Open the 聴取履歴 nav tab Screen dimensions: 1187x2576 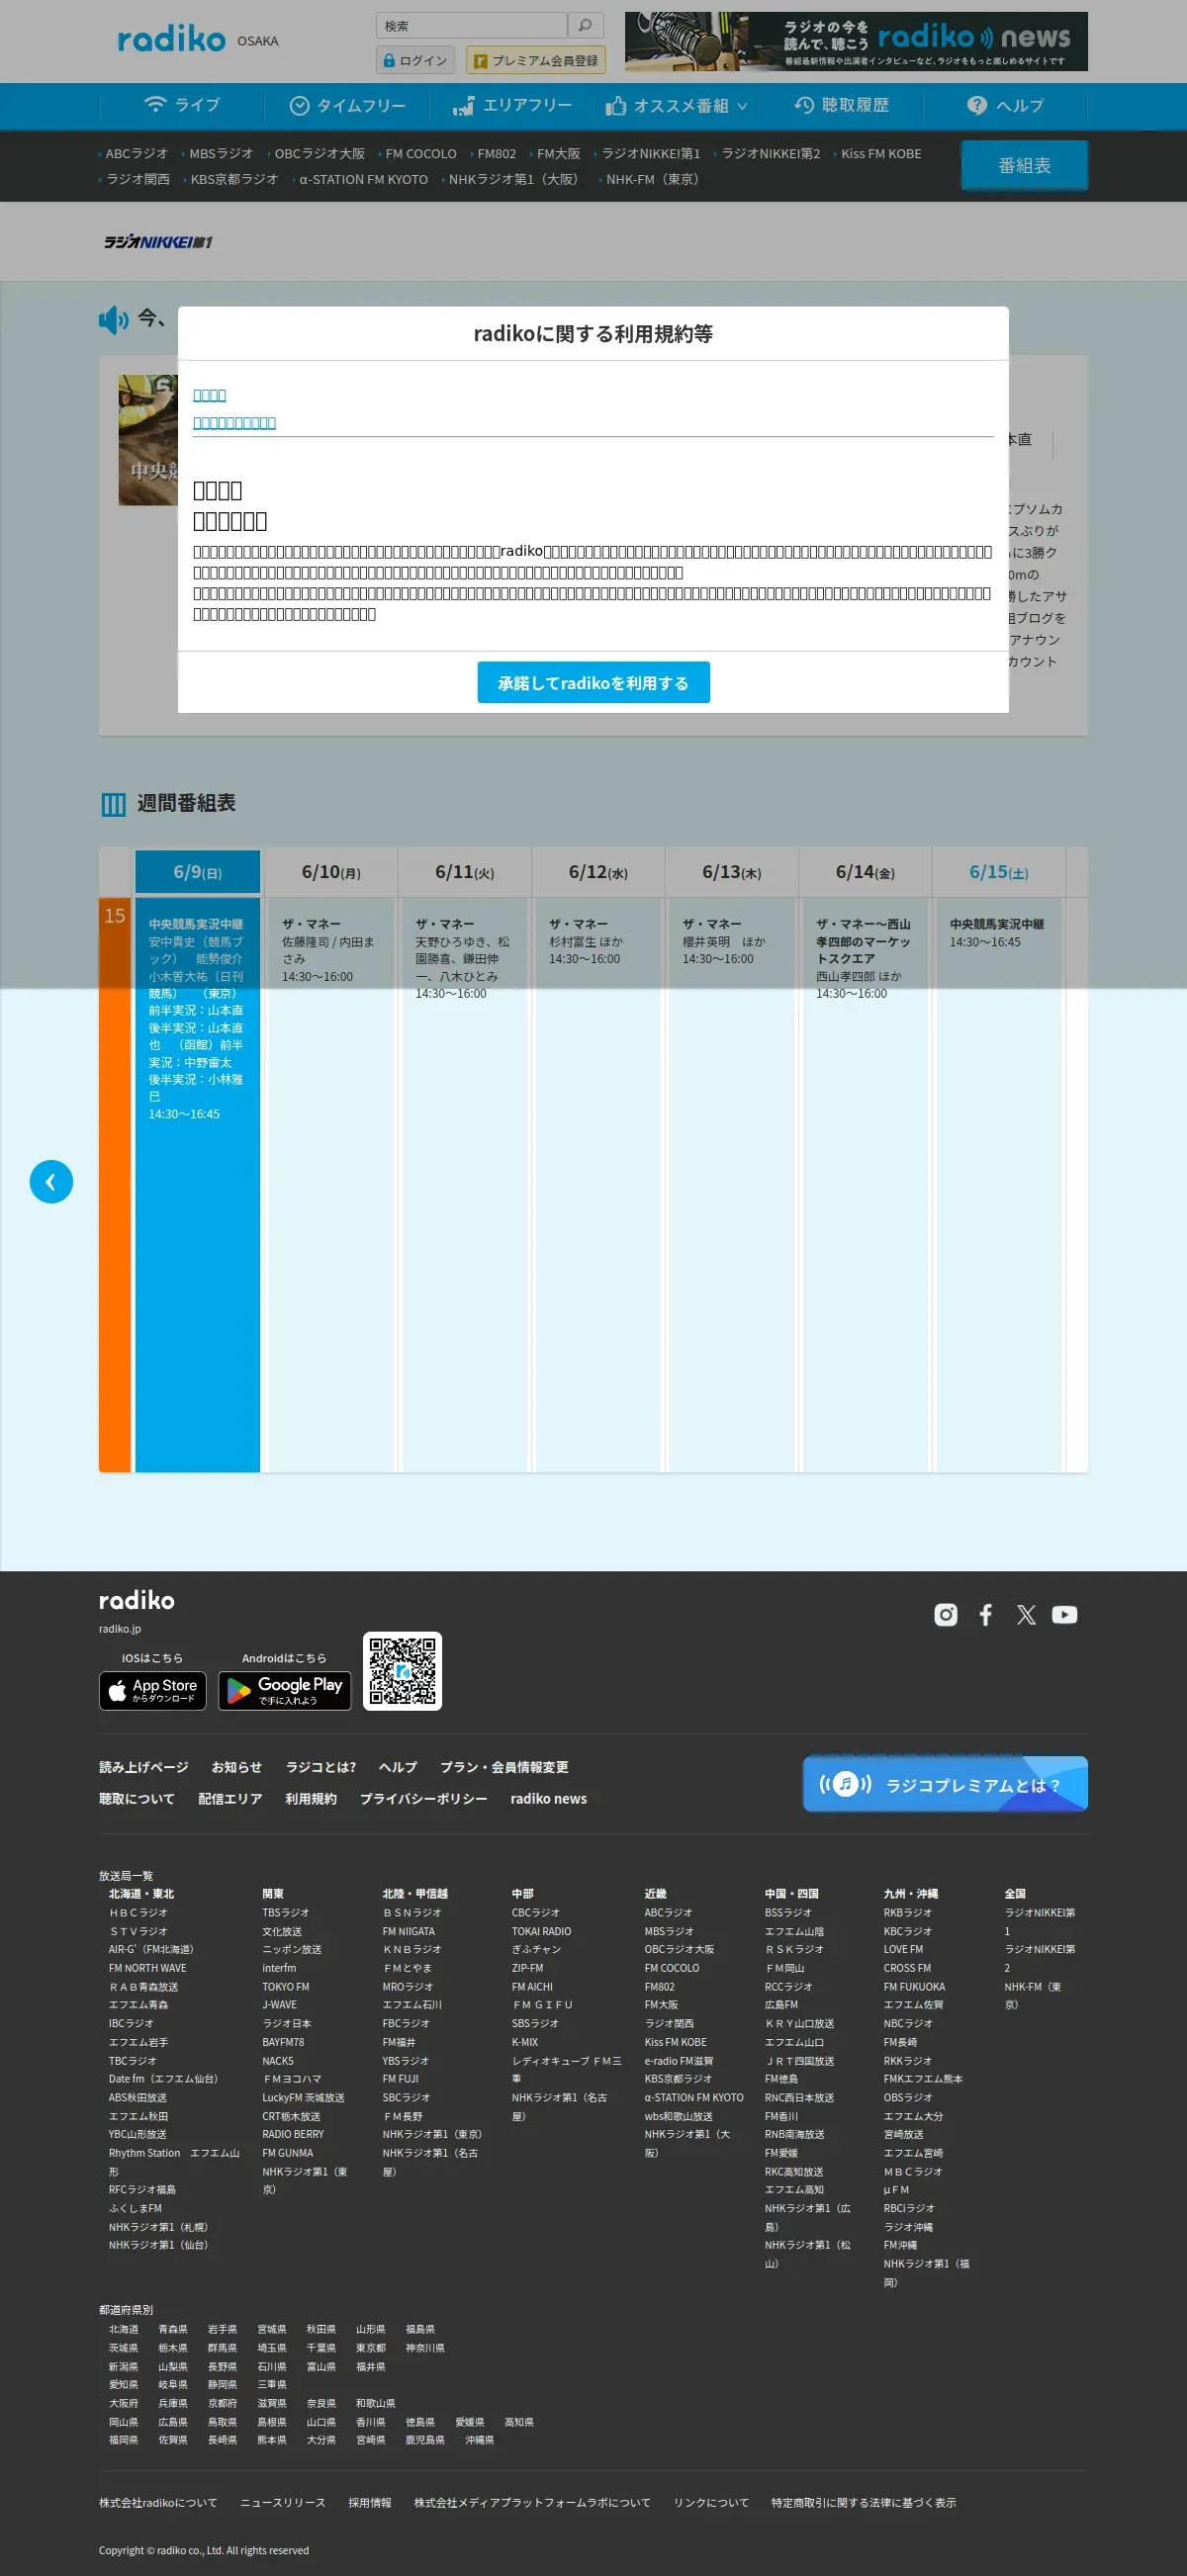(x=841, y=105)
